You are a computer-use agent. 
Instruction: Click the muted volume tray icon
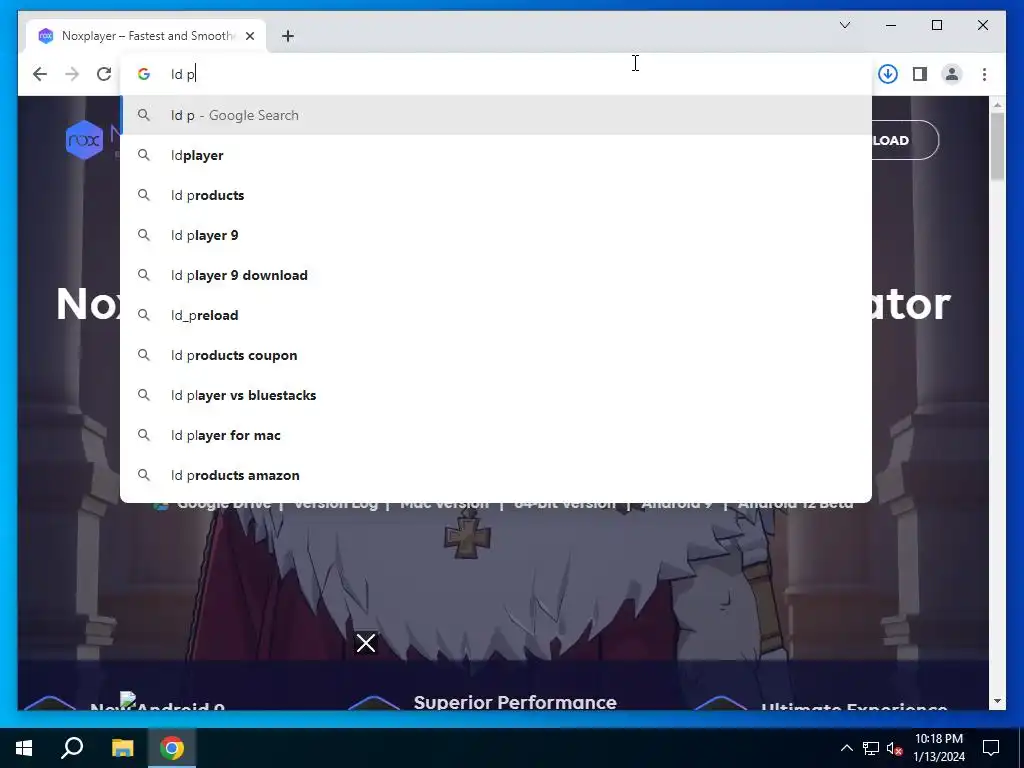coord(895,748)
